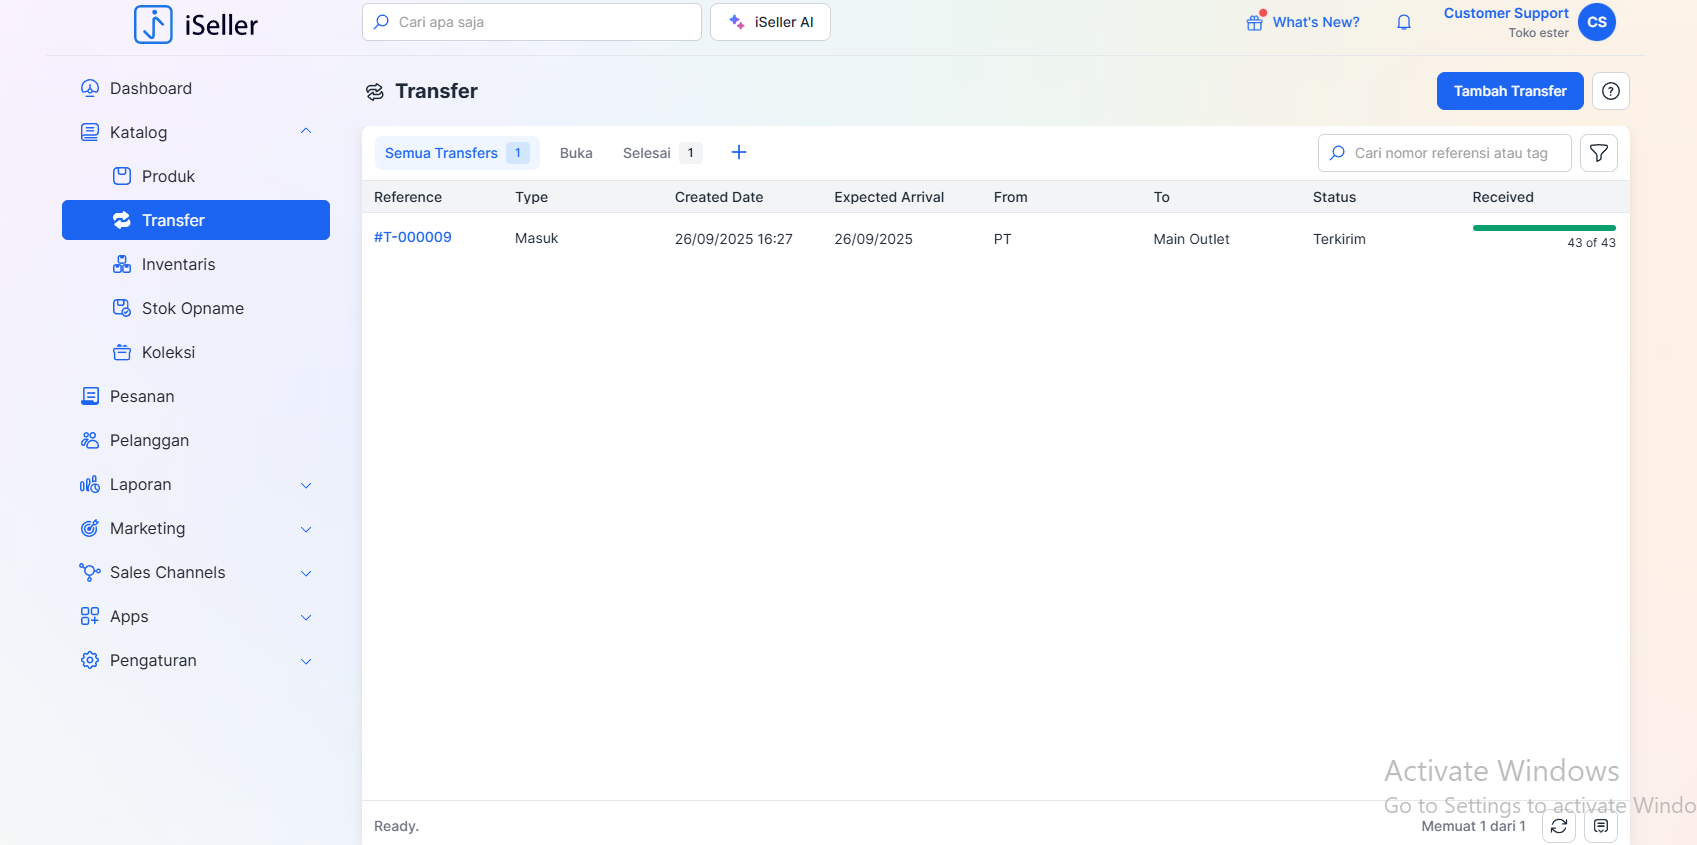
Task: Click the notification bell icon
Action: [1404, 22]
